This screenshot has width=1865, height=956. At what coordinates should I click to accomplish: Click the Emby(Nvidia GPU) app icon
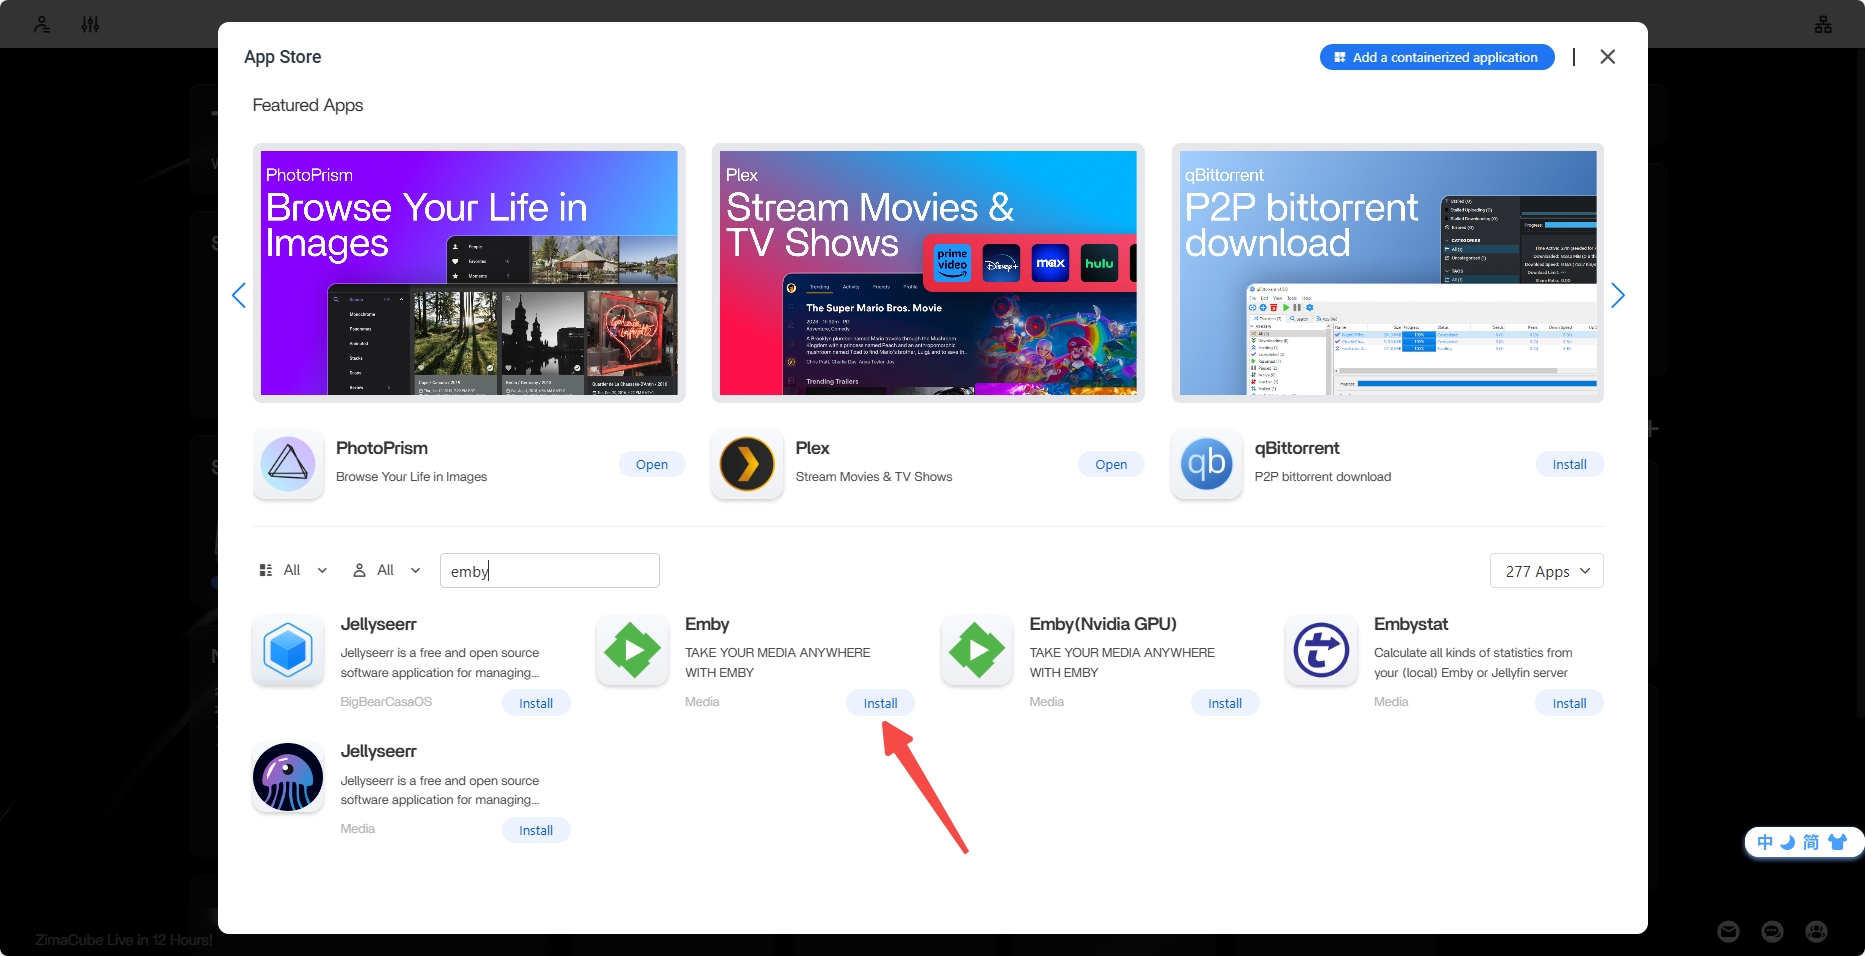pos(977,650)
